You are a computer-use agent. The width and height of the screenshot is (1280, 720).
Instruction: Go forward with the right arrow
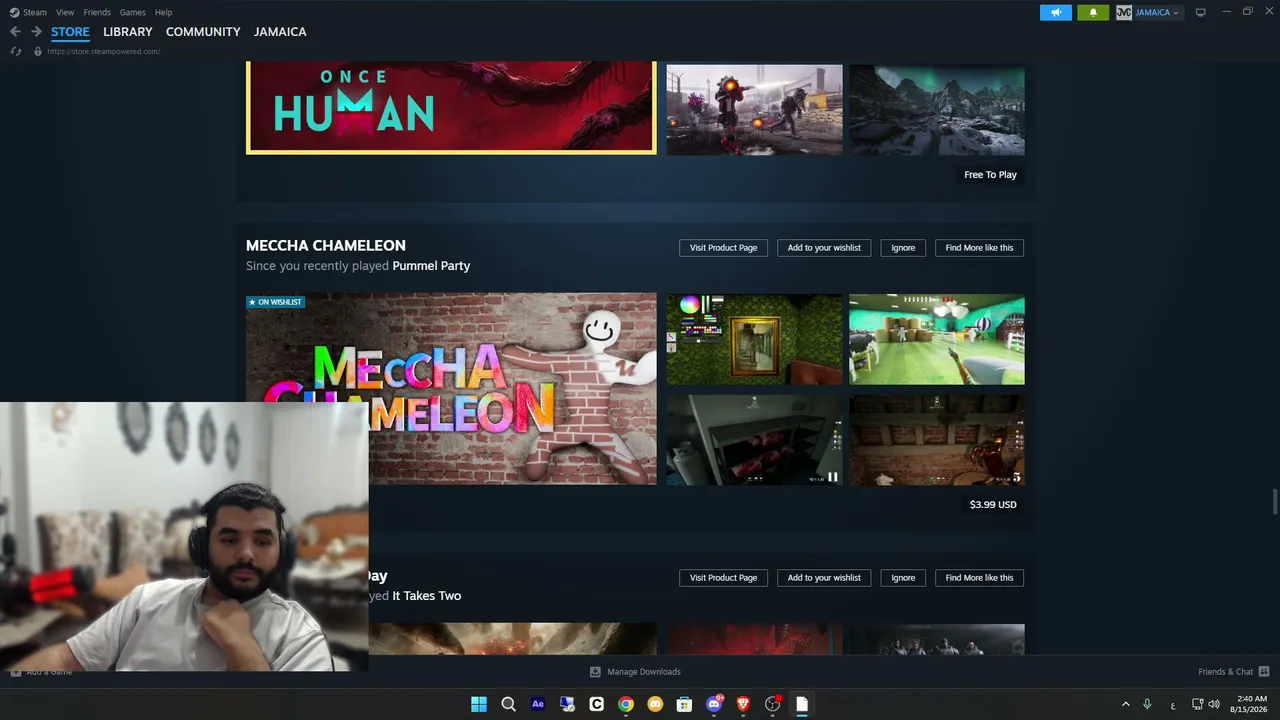(36, 32)
